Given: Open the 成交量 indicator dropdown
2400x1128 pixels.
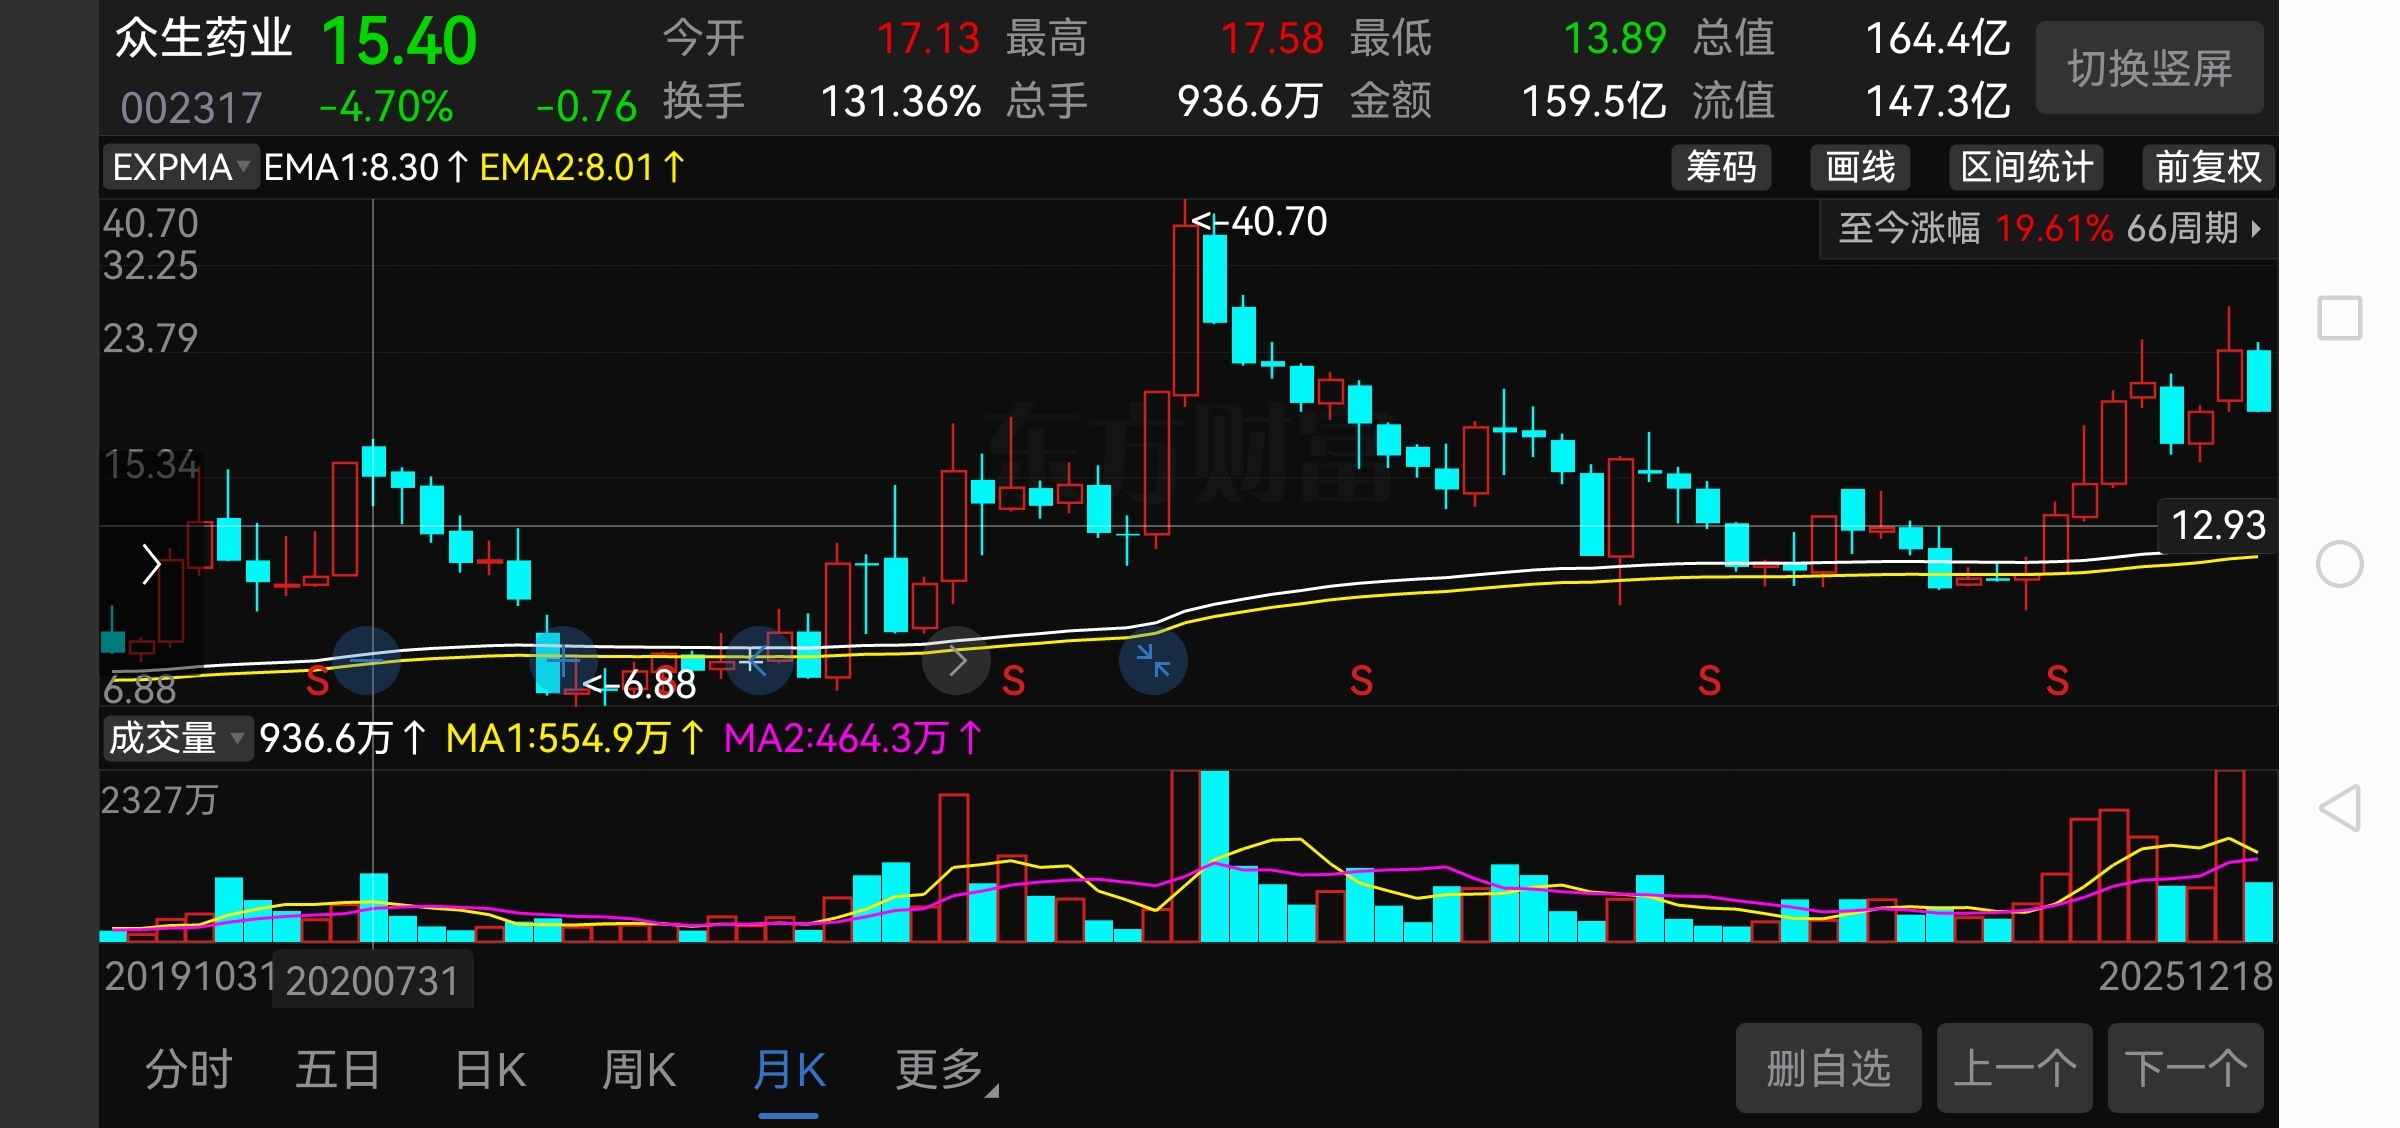Looking at the screenshot, I should [x=177, y=739].
